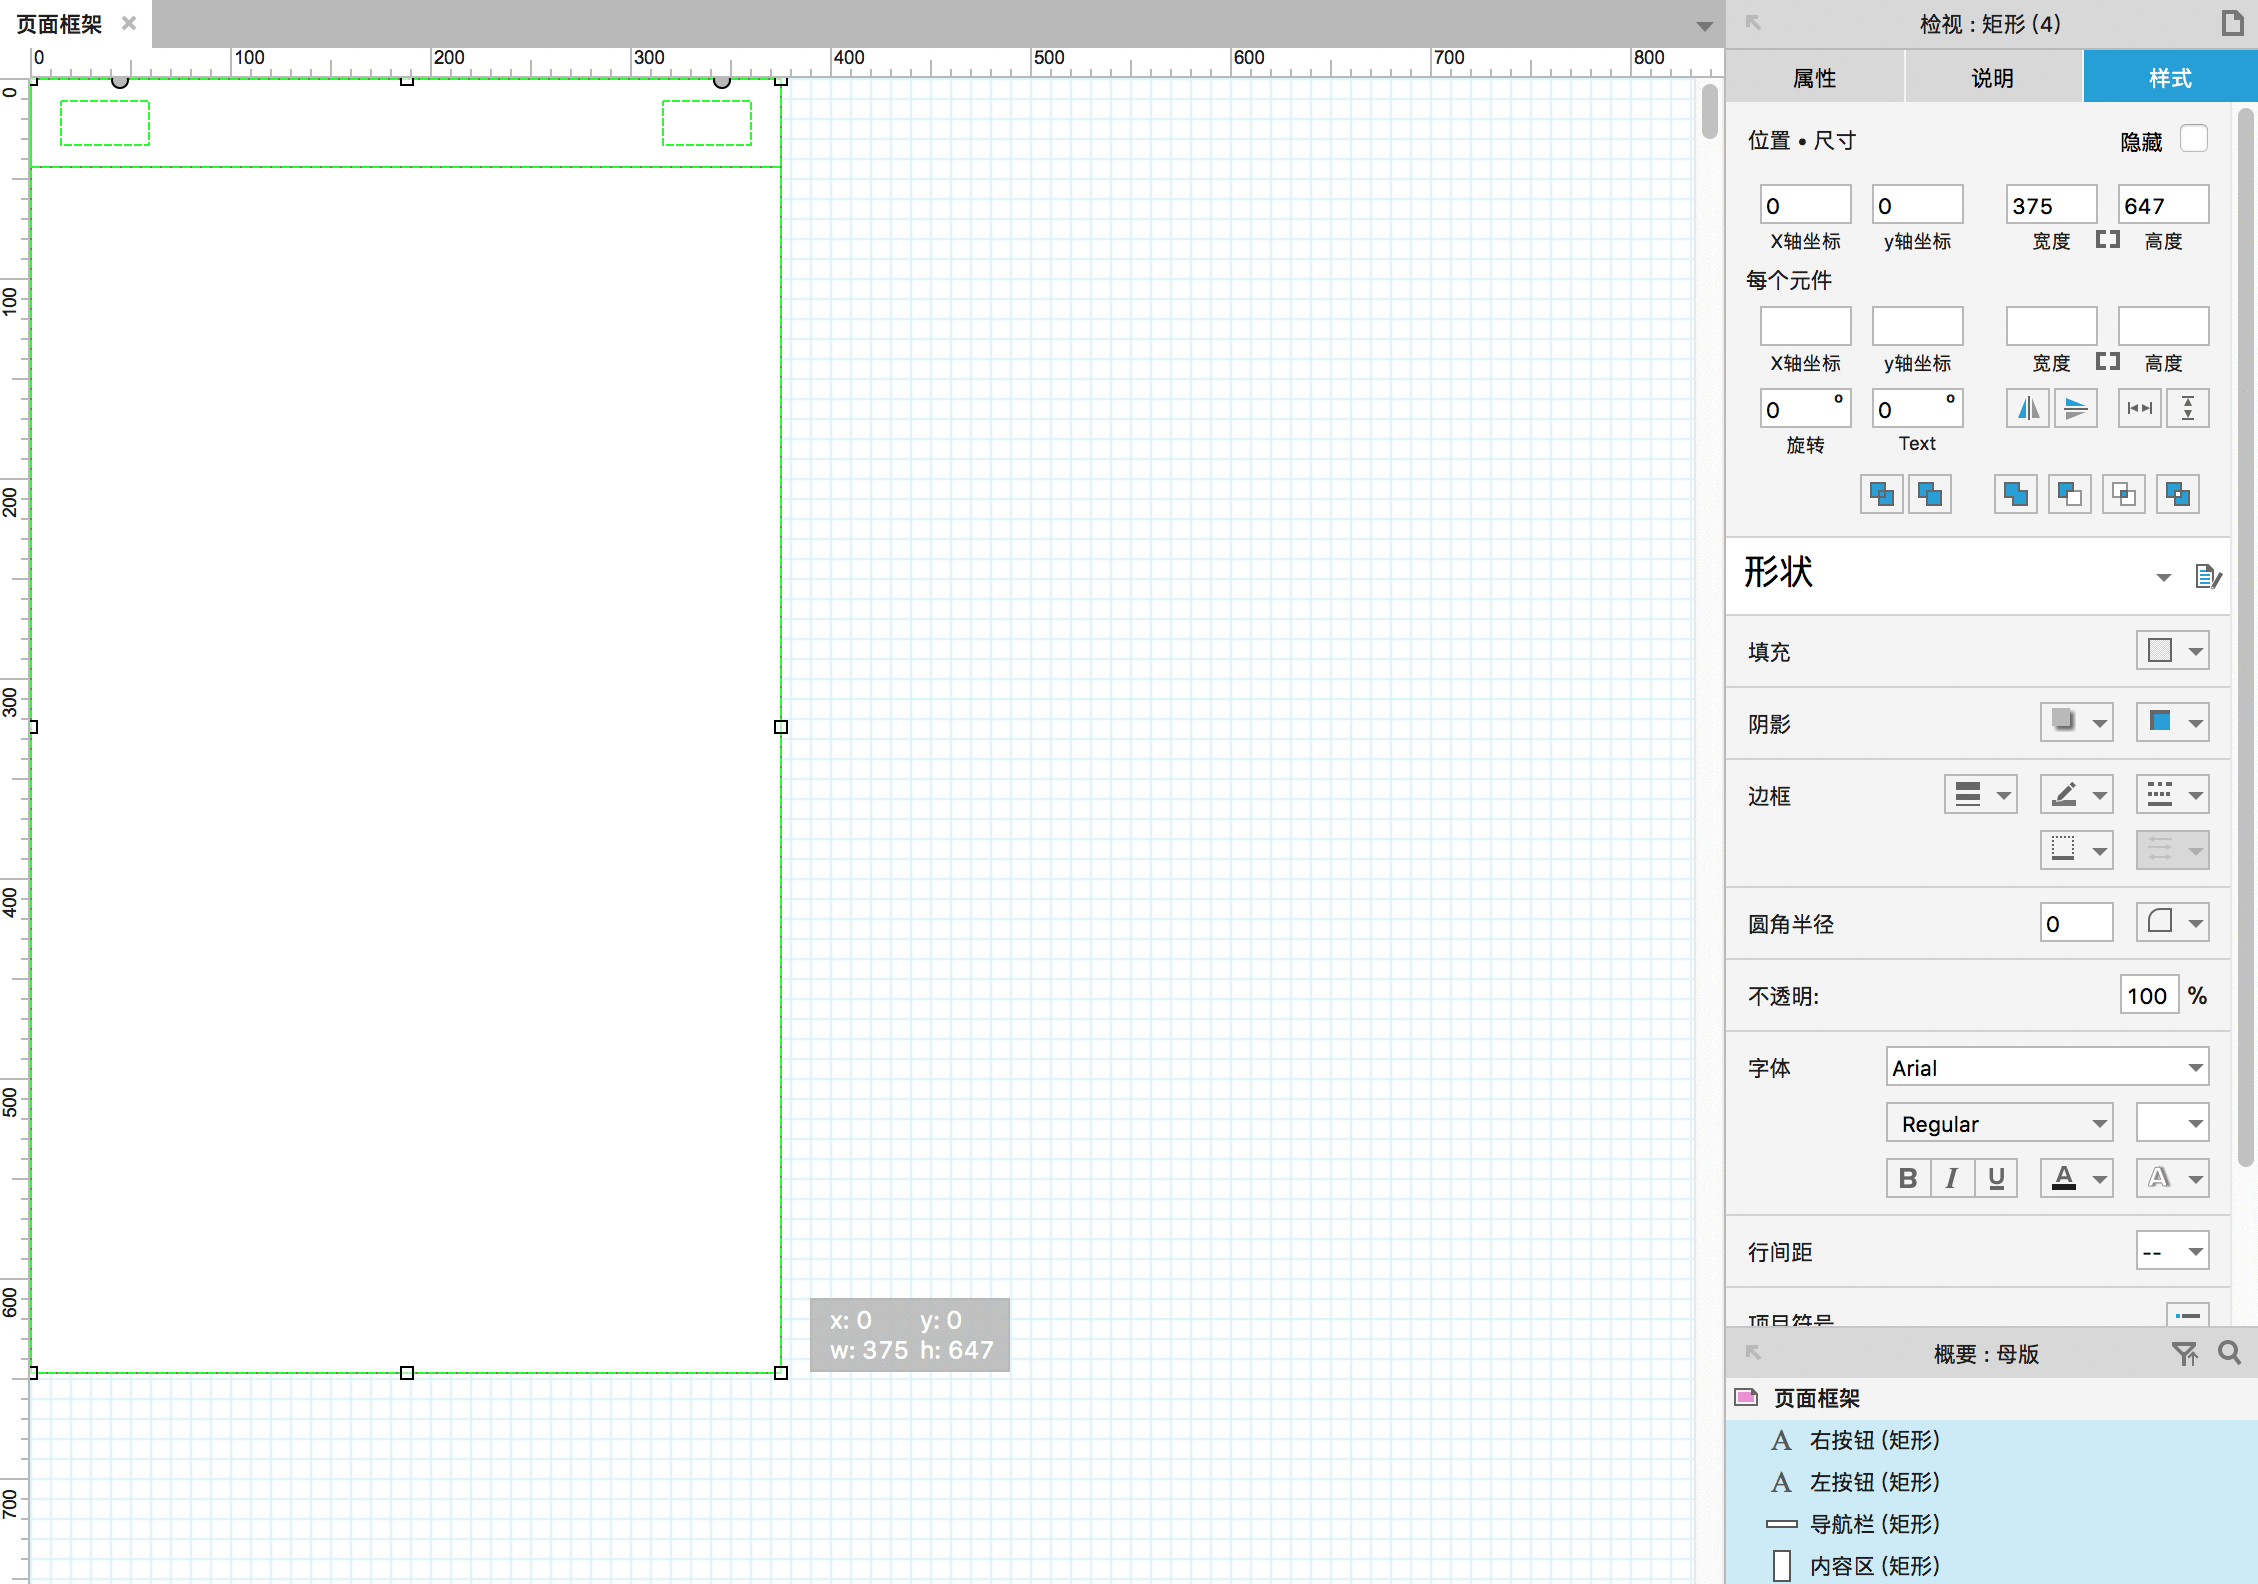This screenshot has width=2258, height=1584.
Task: Open the Arial font family dropdown
Action: tap(2048, 1067)
